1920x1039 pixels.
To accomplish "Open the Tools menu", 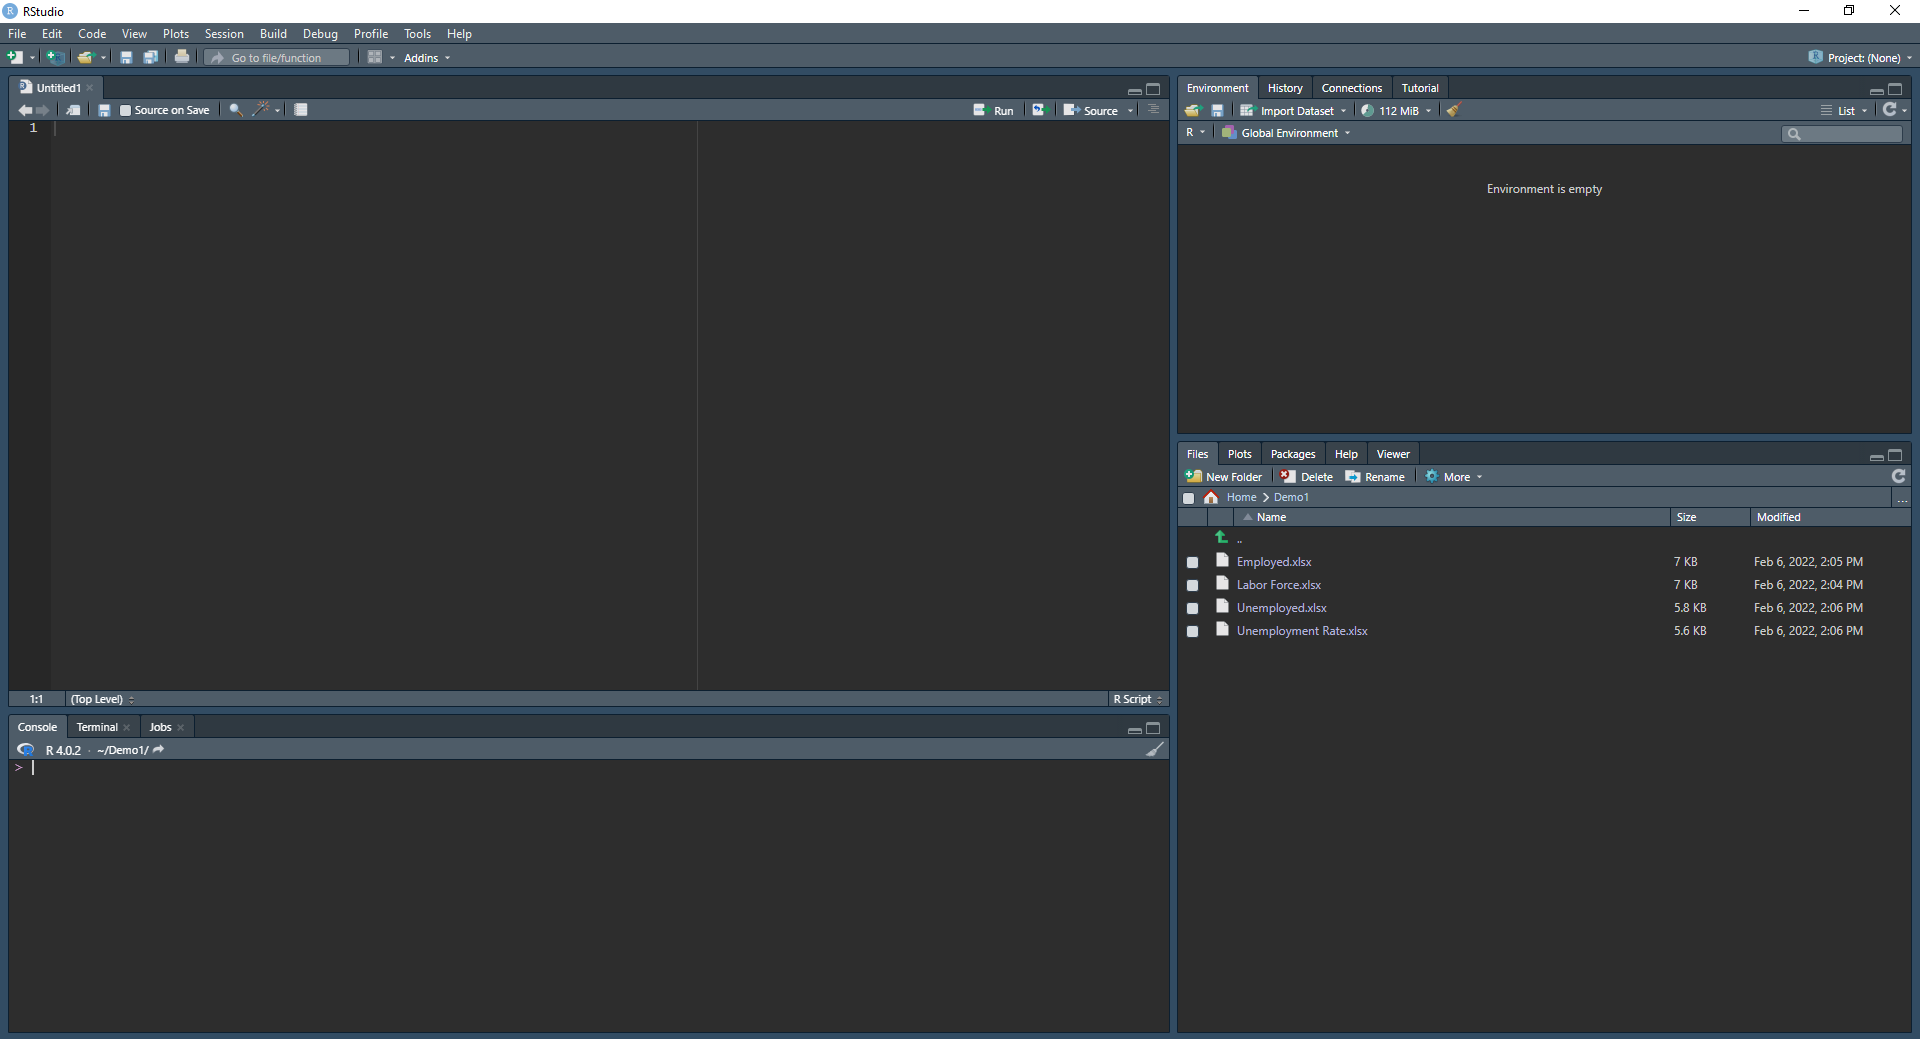I will 417,34.
